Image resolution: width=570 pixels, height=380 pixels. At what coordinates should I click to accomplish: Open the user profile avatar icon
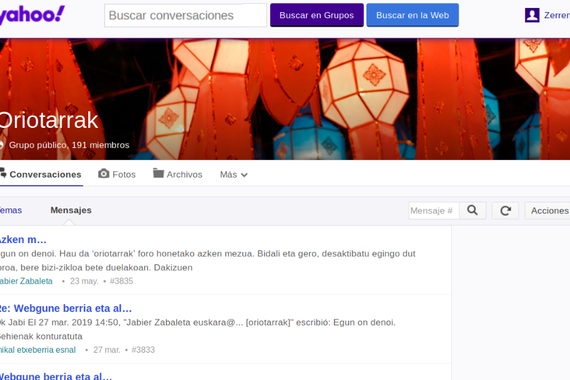tap(532, 15)
